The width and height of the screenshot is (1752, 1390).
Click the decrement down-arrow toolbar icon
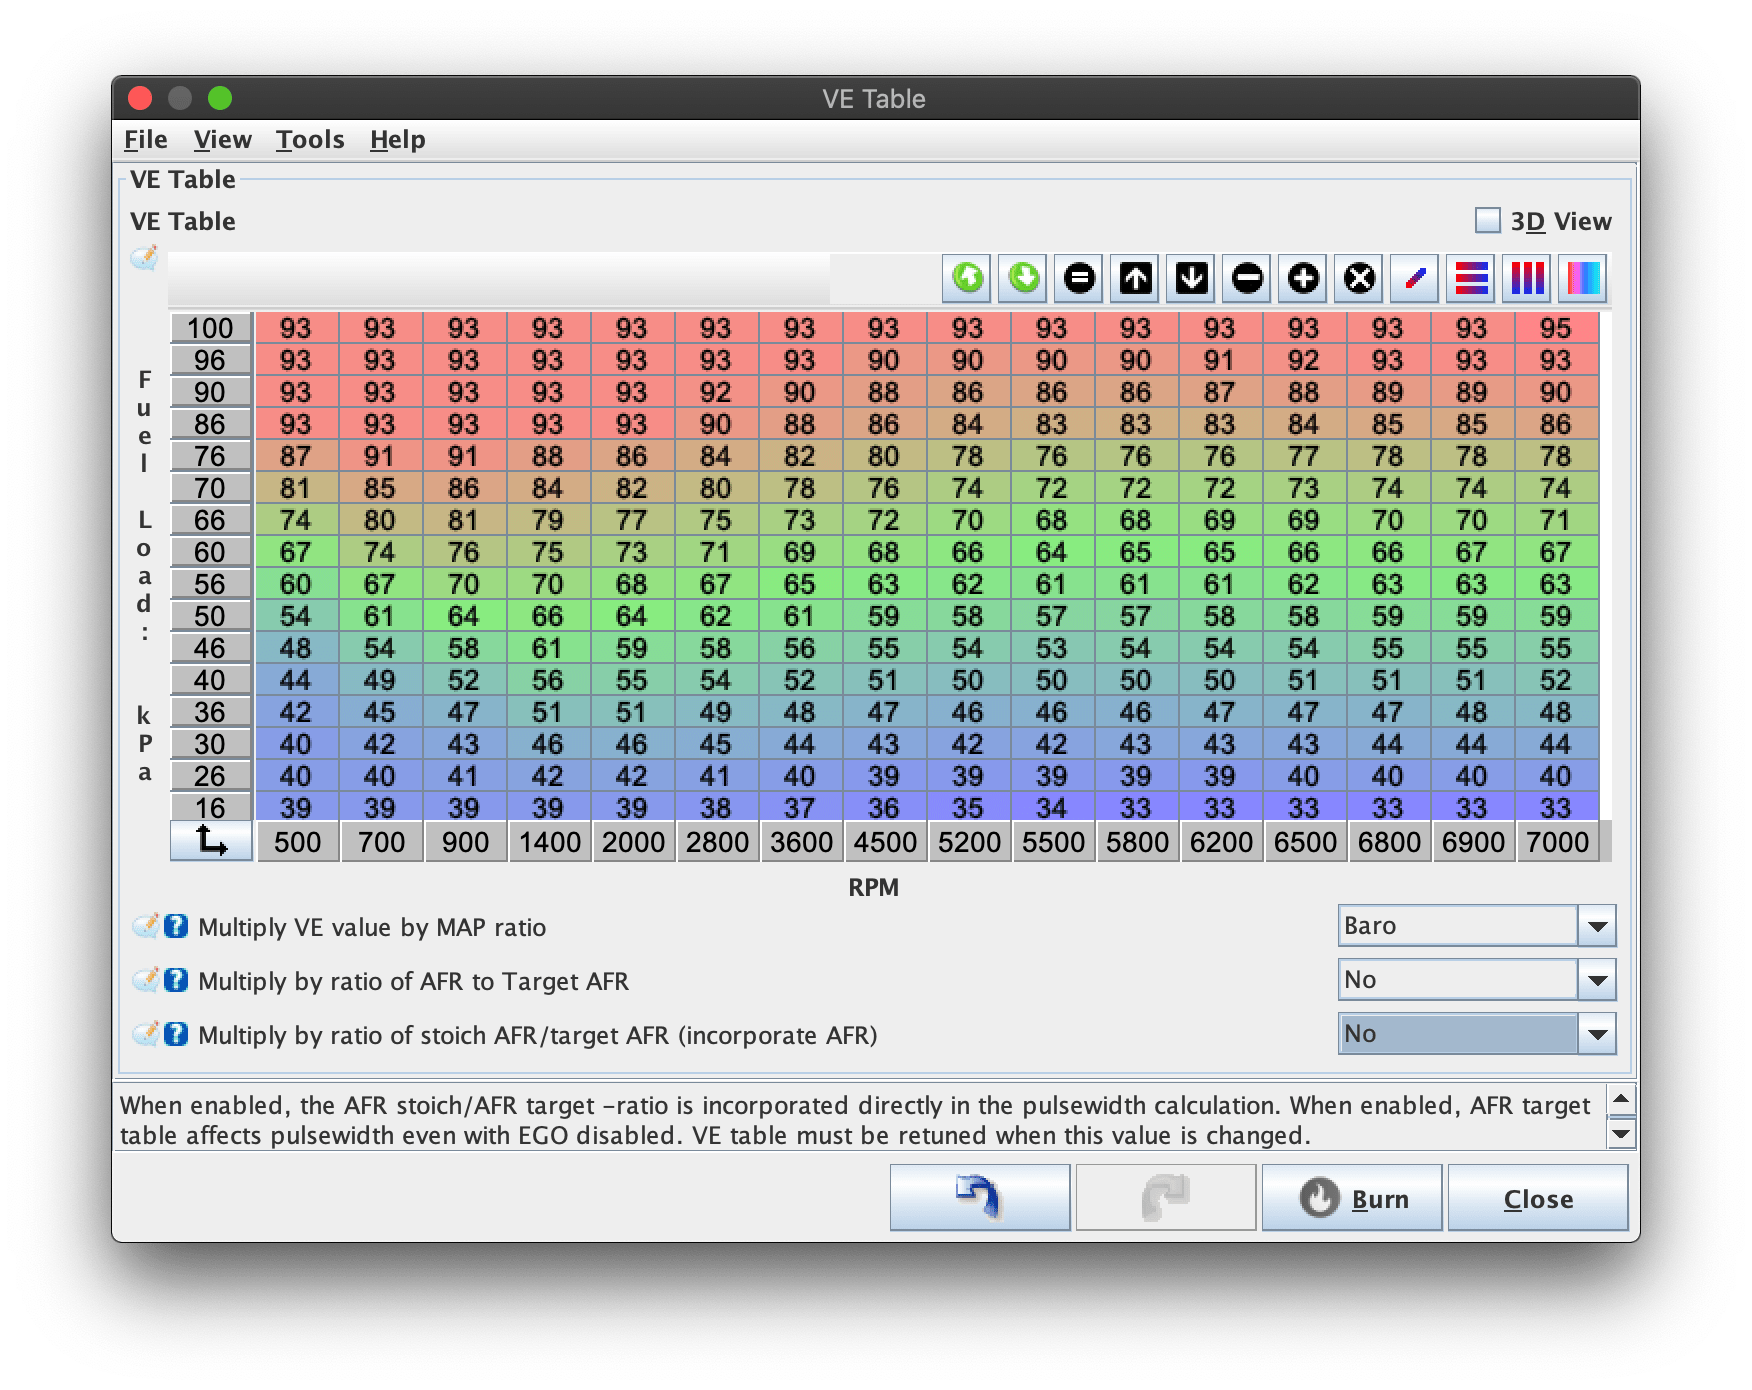click(1191, 278)
